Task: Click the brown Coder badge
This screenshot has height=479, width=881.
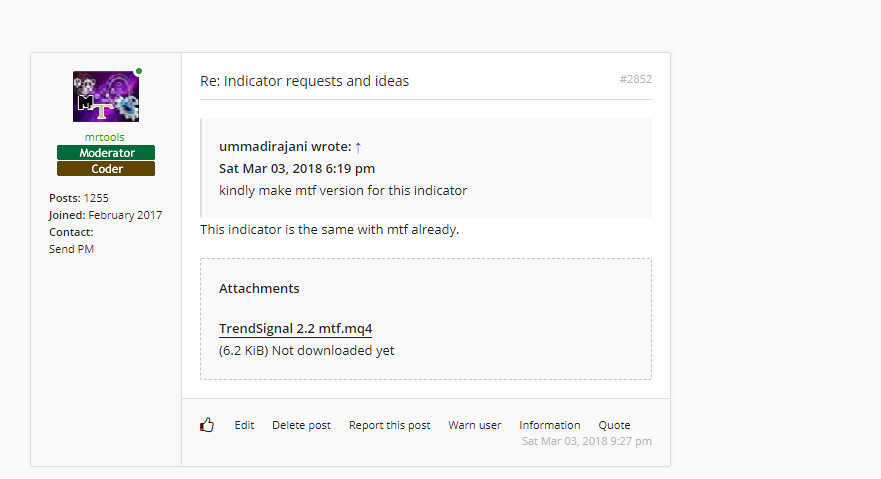Action: click(106, 169)
